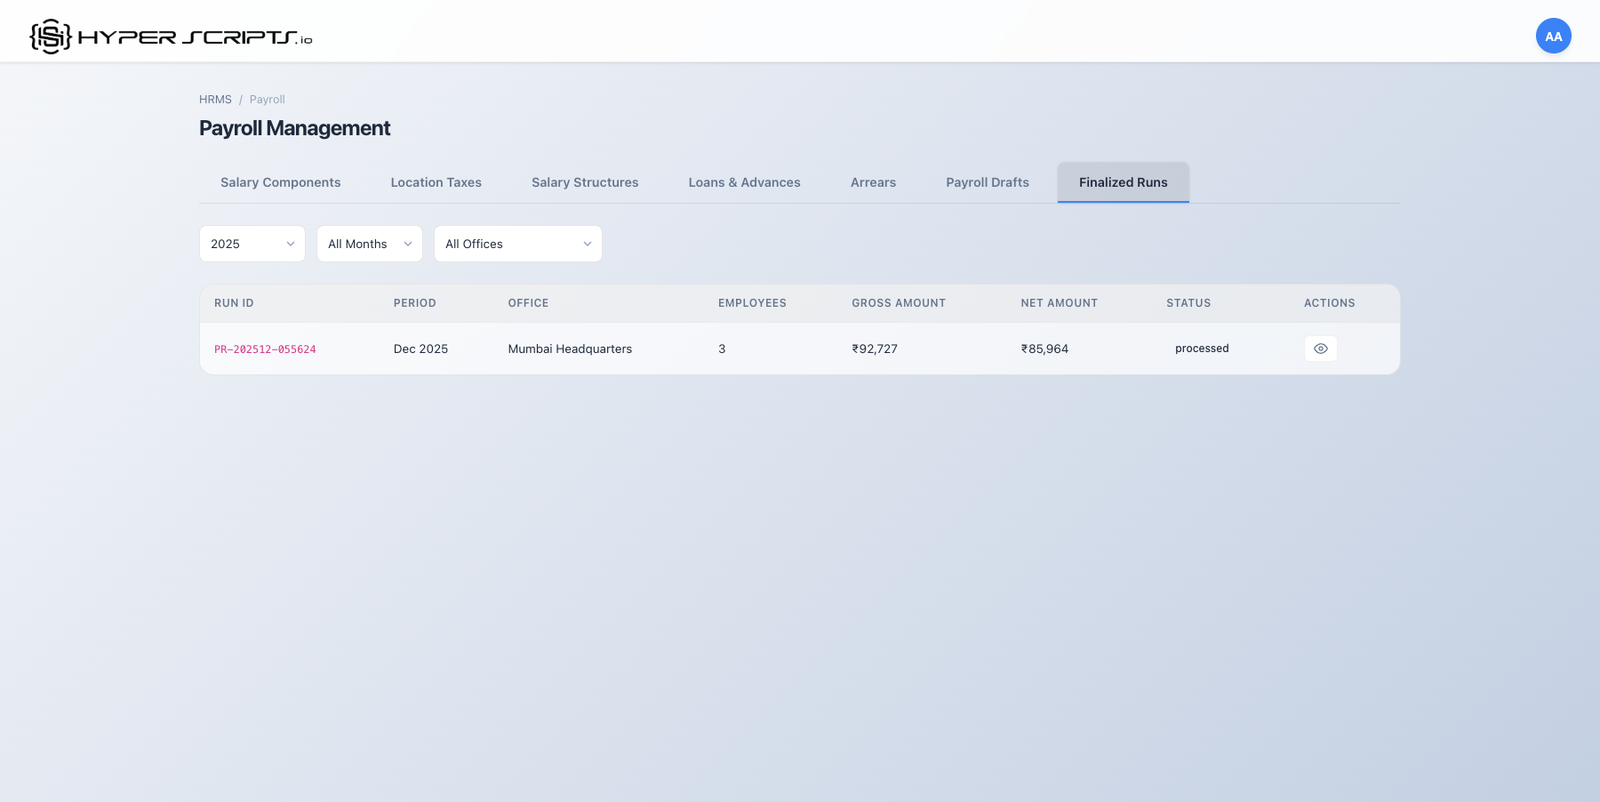Click the Payroll breadcrumb item
The width and height of the screenshot is (1600, 802).
coord(267,99)
